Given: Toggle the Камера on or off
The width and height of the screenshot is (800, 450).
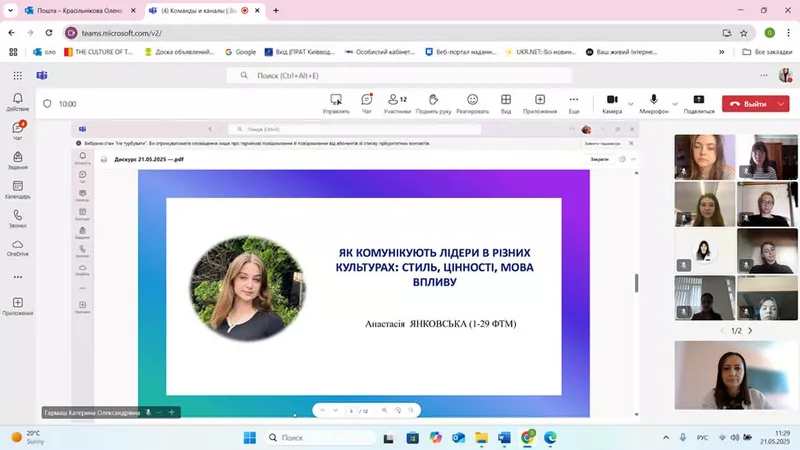Looking at the screenshot, I should (612, 104).
